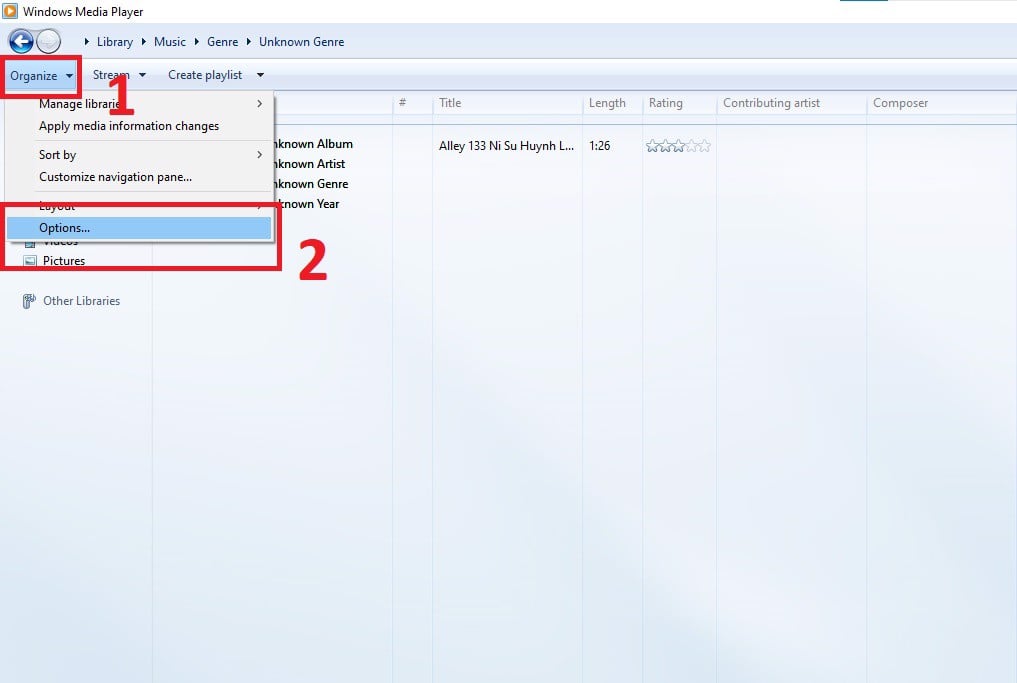The height and width of the screenshot is (683, 1017).
Task: Choose Apply media information changes
Action: coord(139,126)
